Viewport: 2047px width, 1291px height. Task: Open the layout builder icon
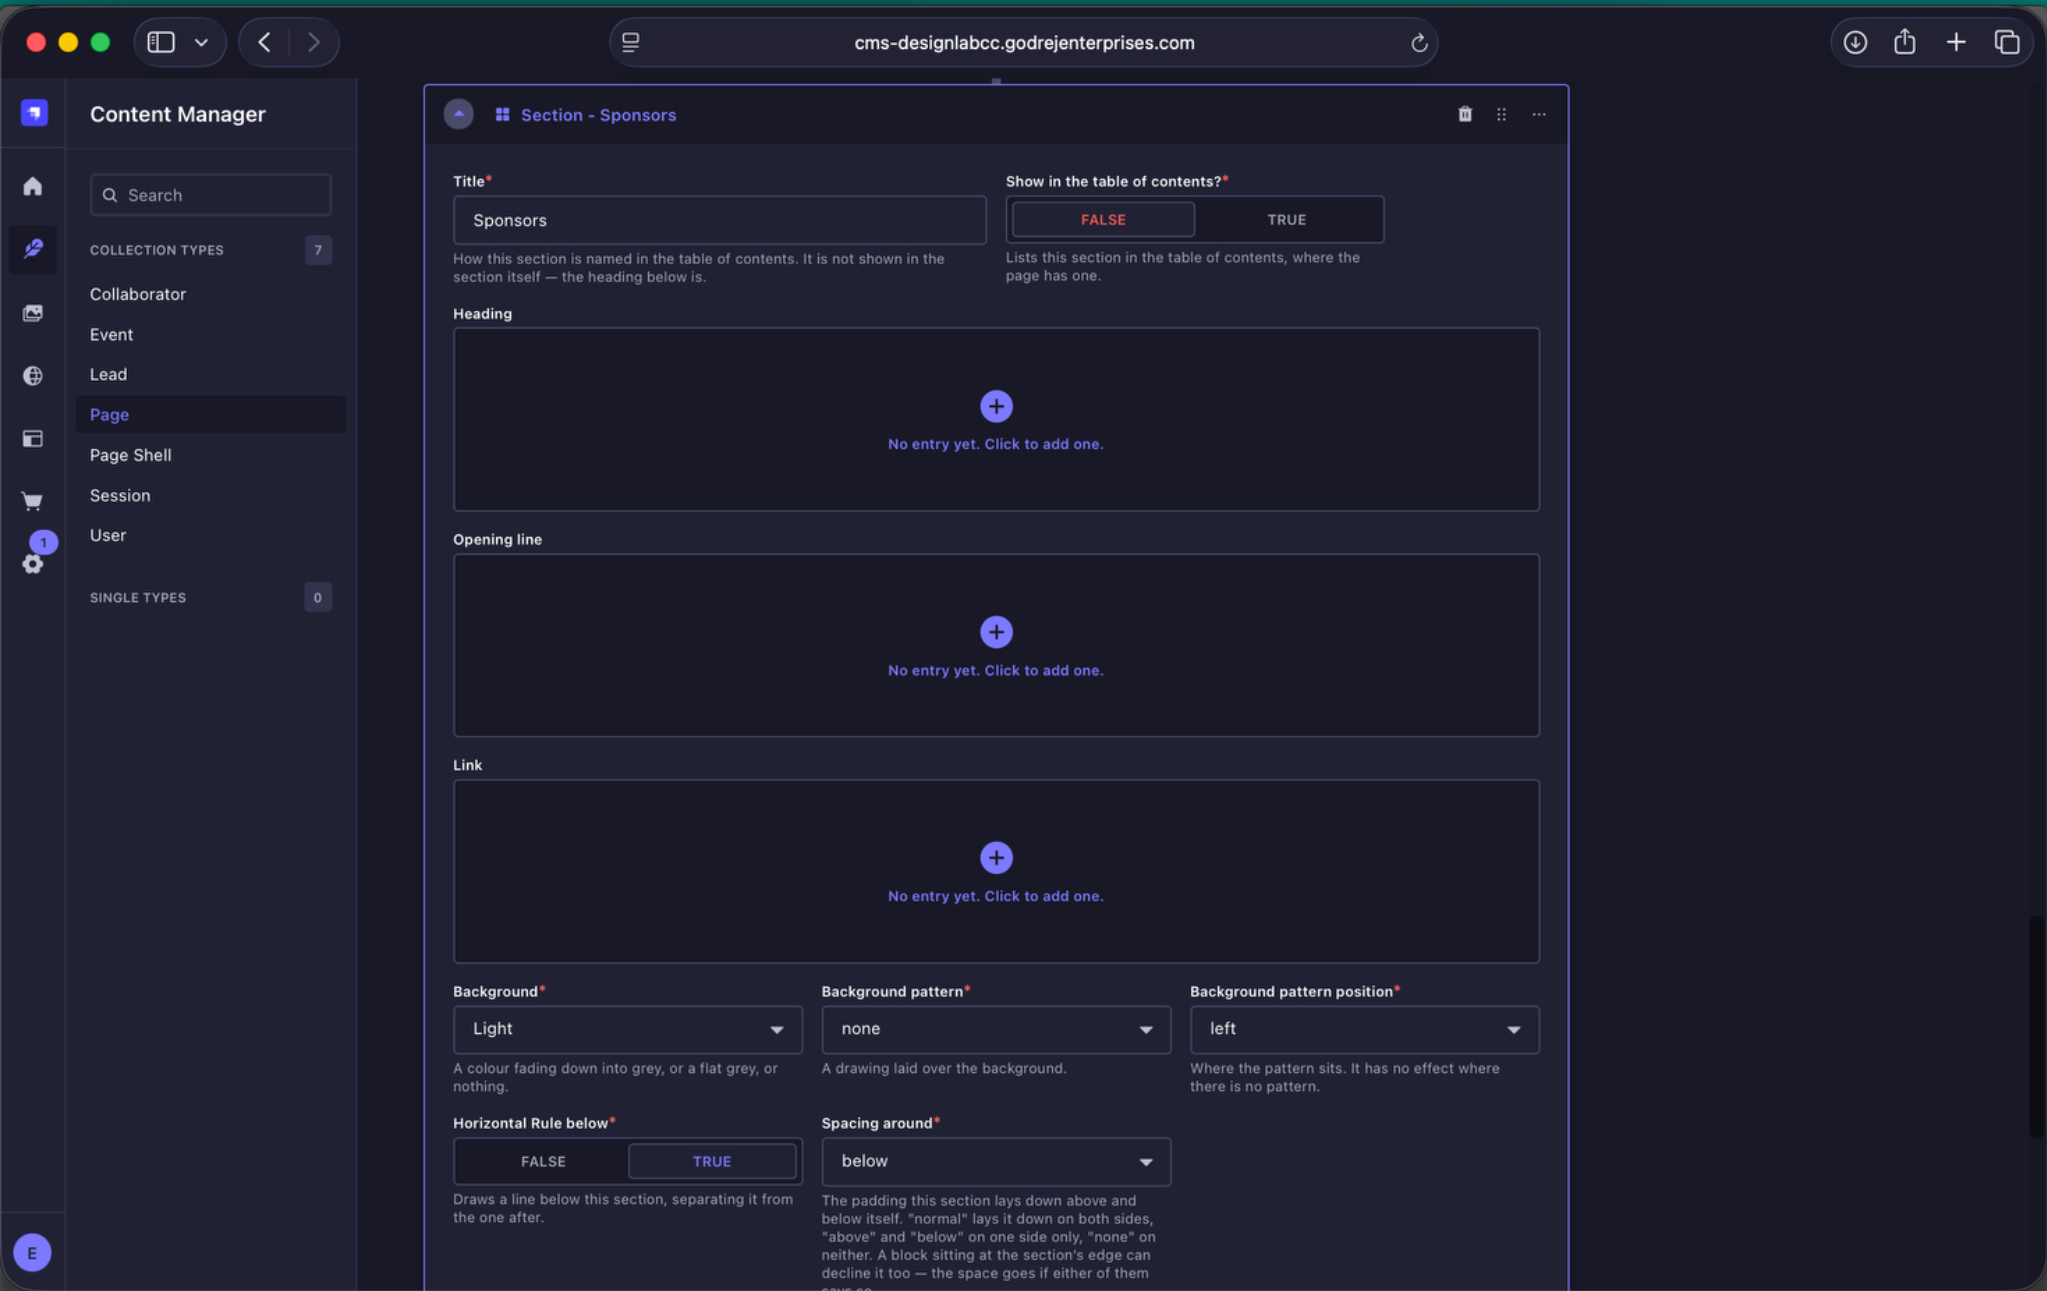[33, 438]
